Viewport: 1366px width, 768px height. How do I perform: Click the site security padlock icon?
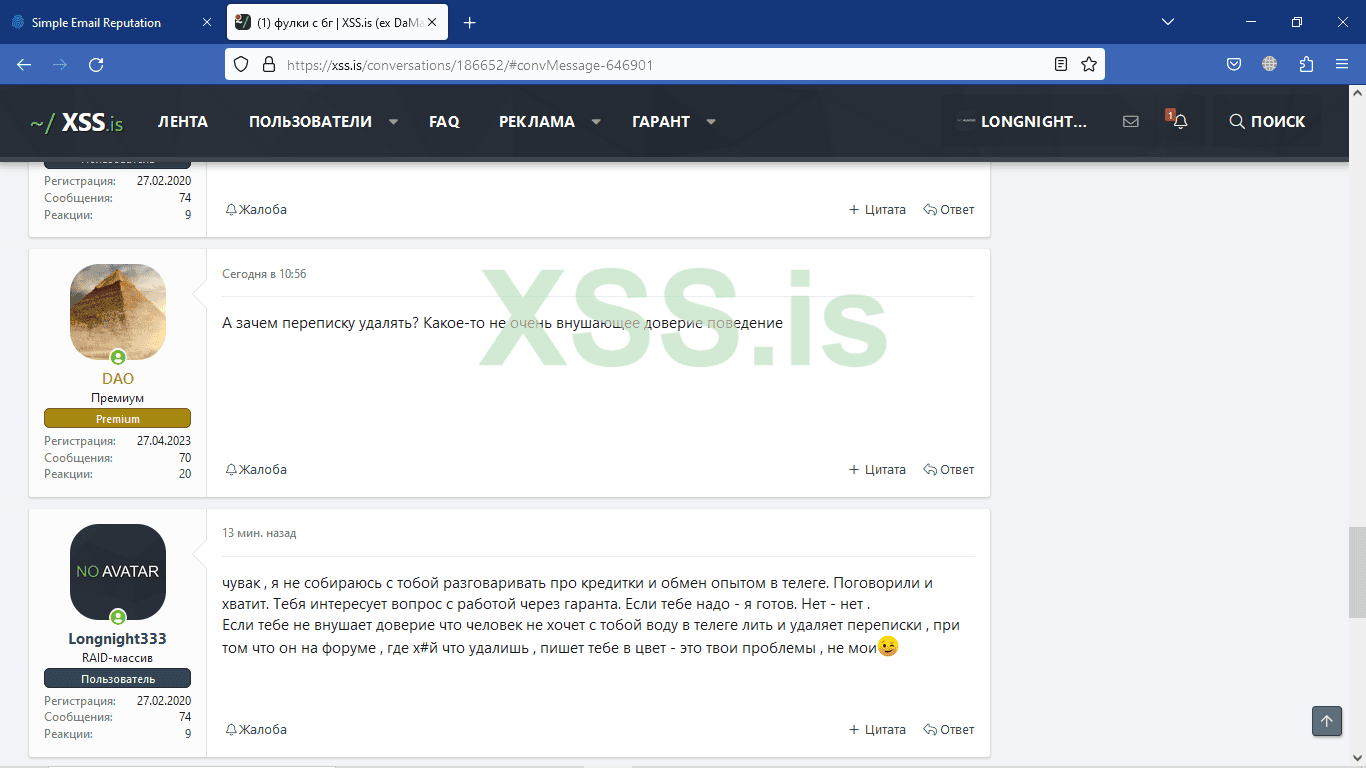[268, 64]
